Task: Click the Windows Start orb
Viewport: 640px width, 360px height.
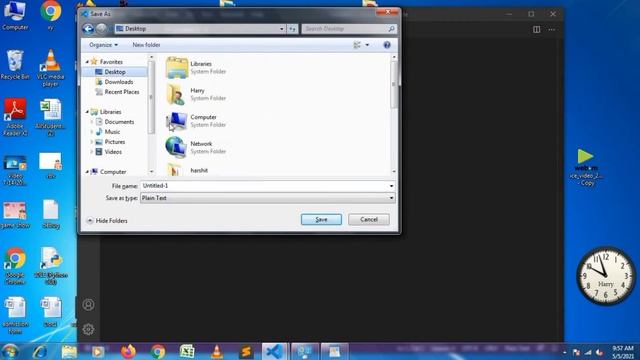Action: tap(10, 351)
